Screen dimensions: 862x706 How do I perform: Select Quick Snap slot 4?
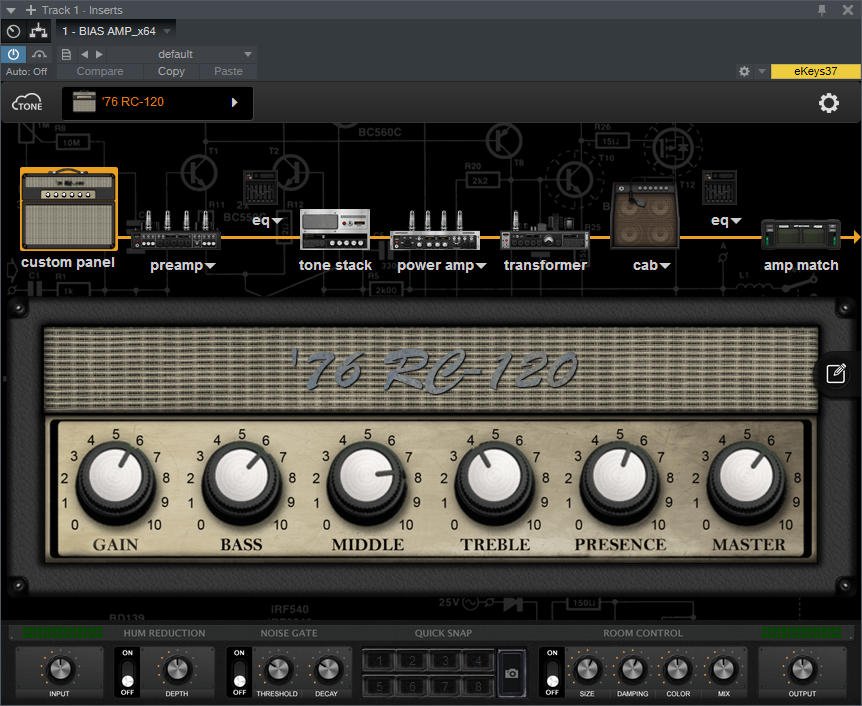478,660
